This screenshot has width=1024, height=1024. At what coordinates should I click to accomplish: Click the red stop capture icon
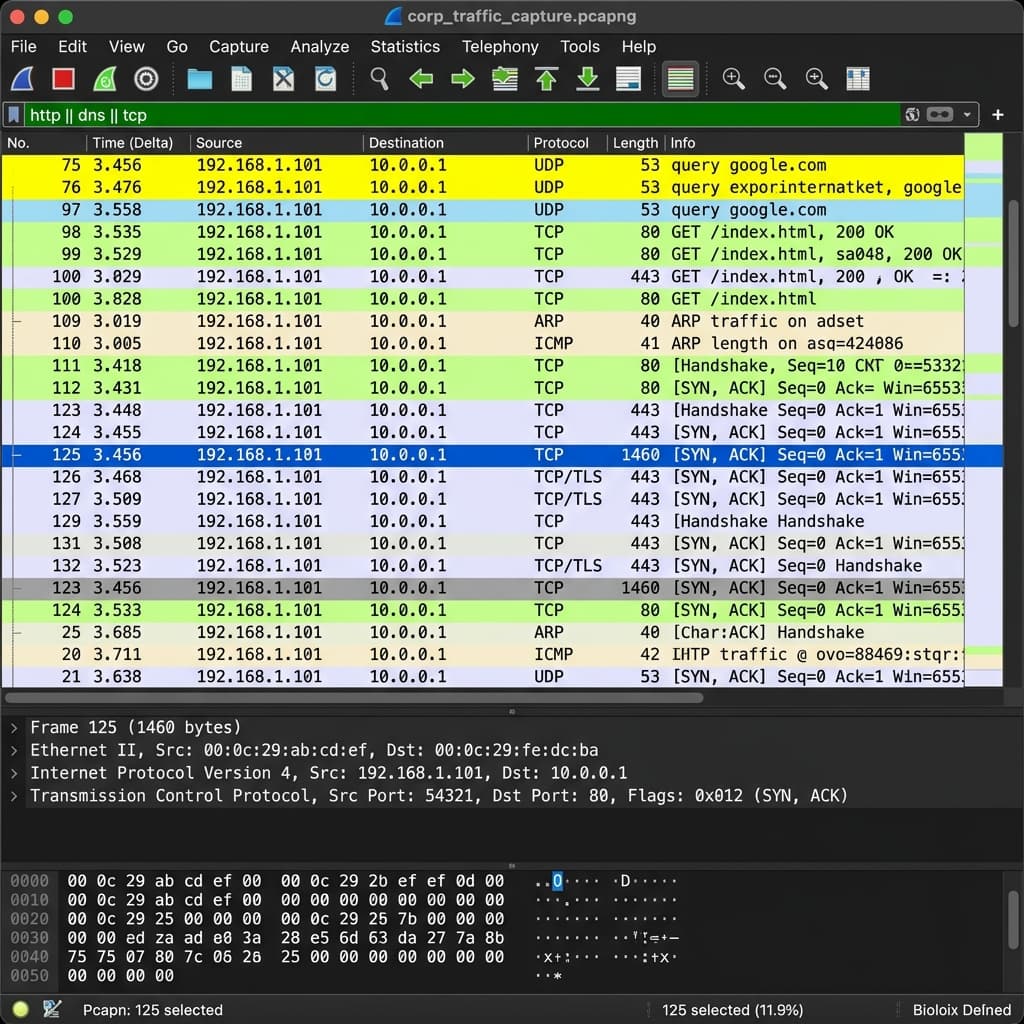(x=62, y=79)
